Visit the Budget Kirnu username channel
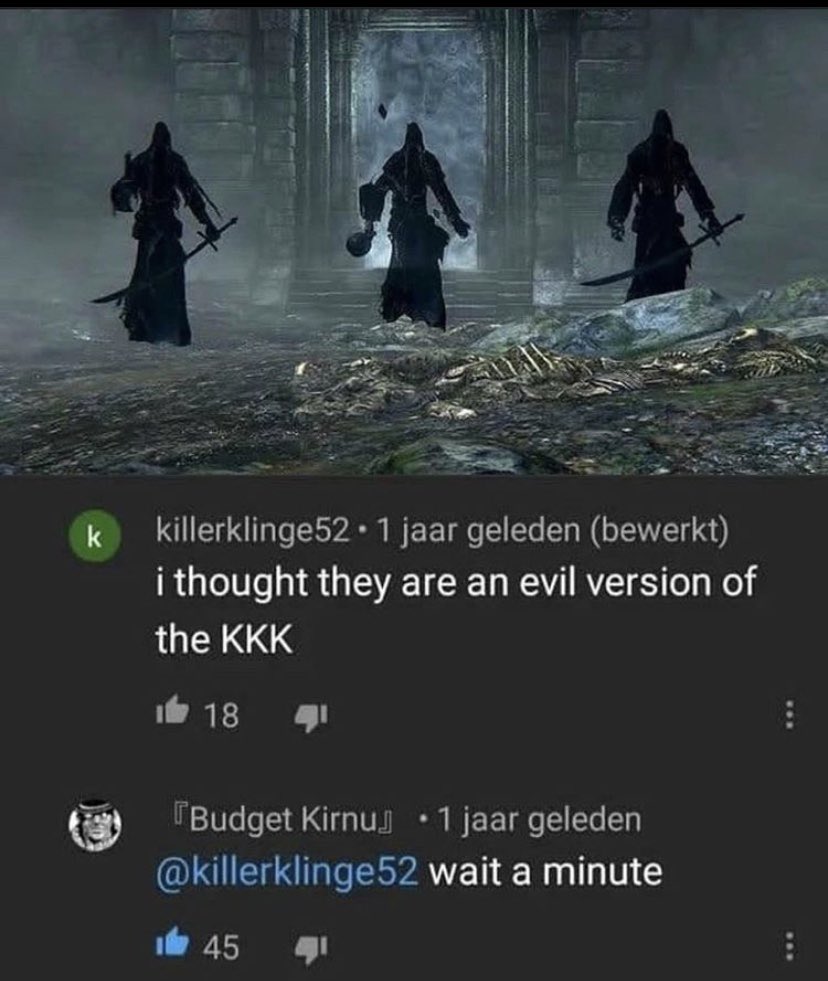Screen dimensions: 828x981 pos(284,819)
